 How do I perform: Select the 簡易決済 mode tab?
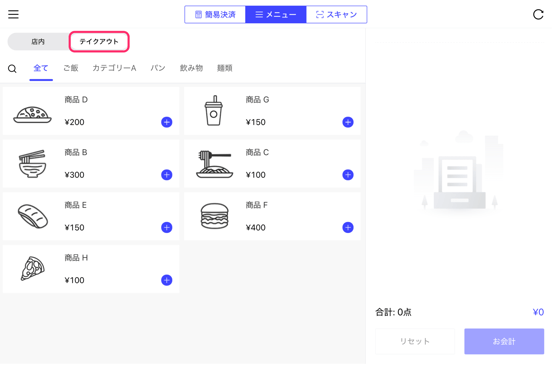[x=215, y=14]
